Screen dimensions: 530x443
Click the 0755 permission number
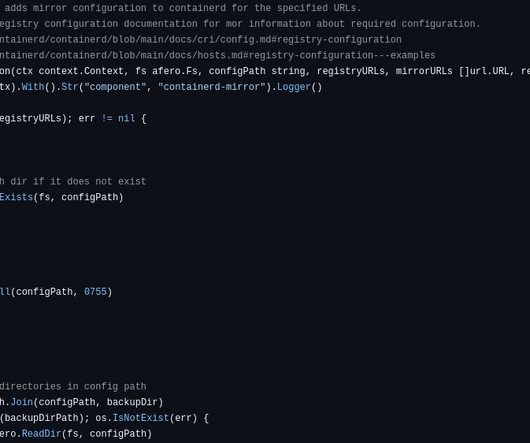click(95, 292)
